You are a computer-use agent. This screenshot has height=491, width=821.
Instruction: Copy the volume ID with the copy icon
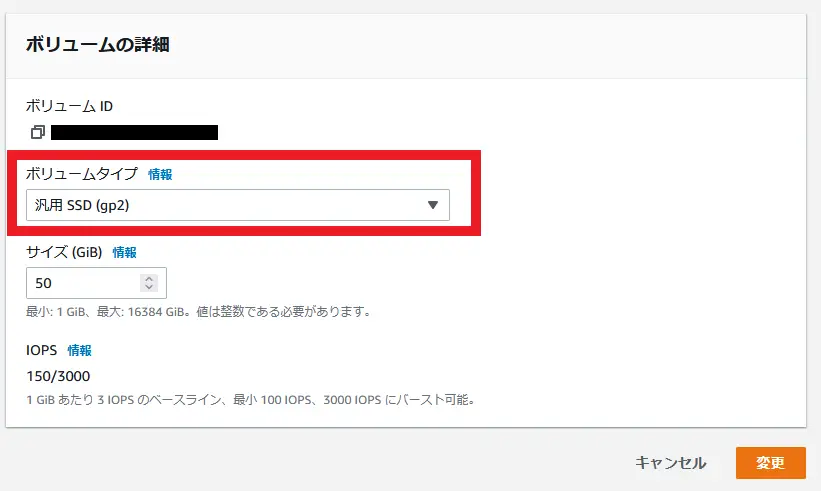(x=37, y=132)
